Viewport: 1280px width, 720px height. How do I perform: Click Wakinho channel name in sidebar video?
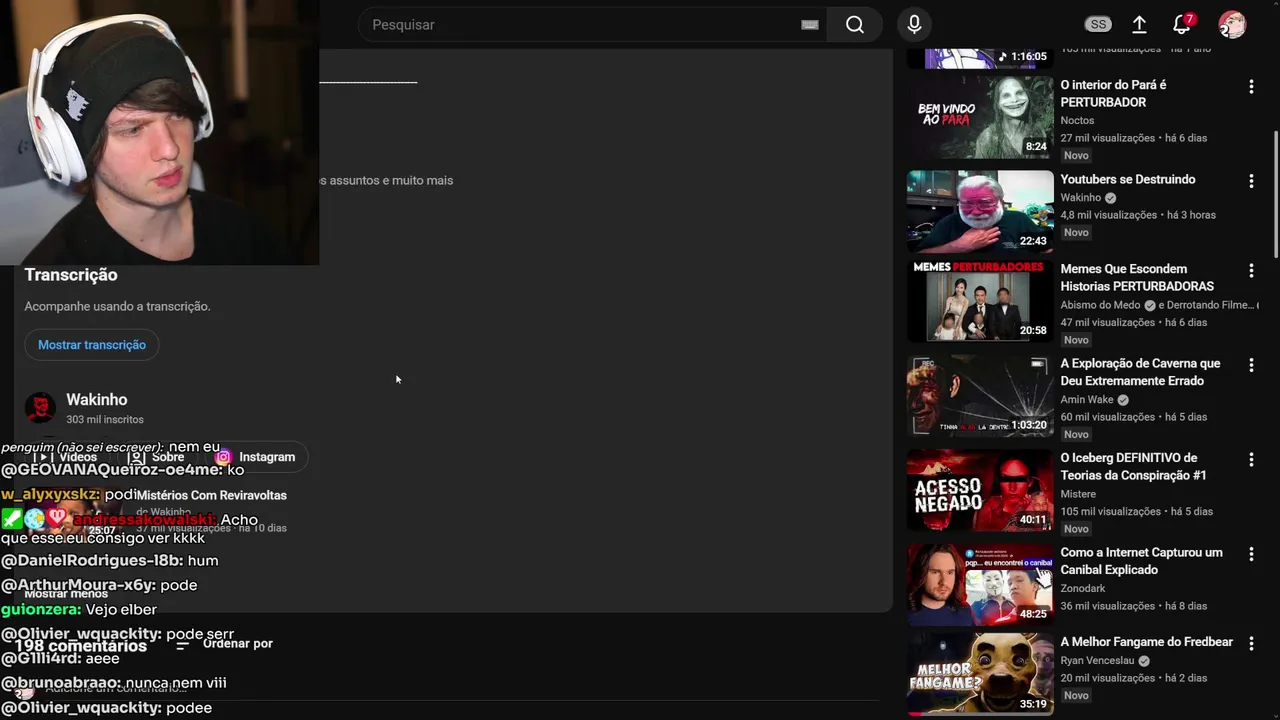[x=1080, y=198]
